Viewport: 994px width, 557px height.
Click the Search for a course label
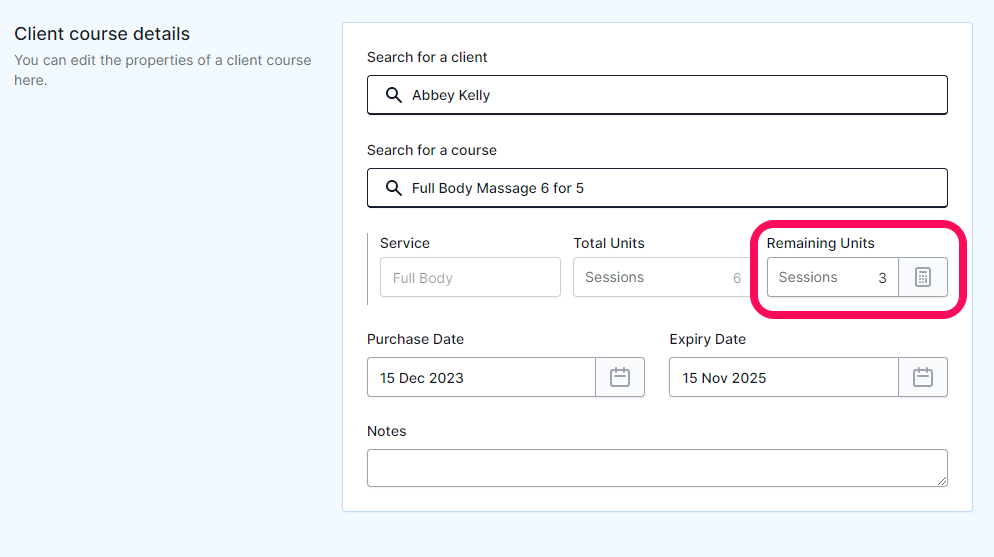pos(432,150)
